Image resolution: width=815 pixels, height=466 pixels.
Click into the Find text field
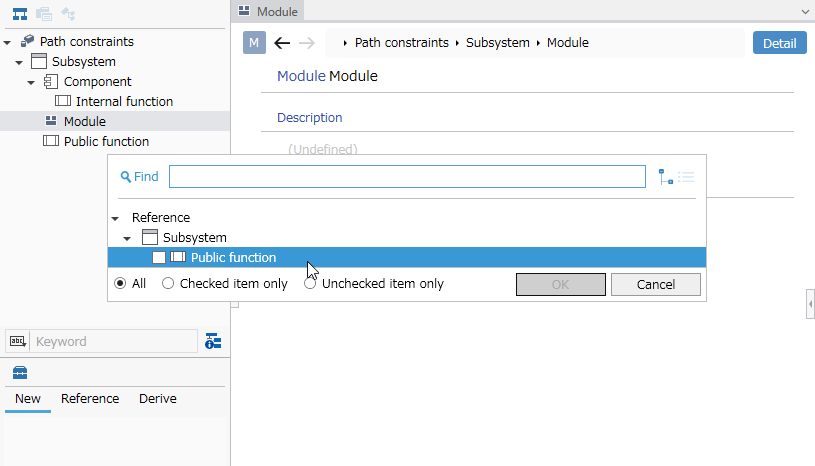[x=407, y=177]
